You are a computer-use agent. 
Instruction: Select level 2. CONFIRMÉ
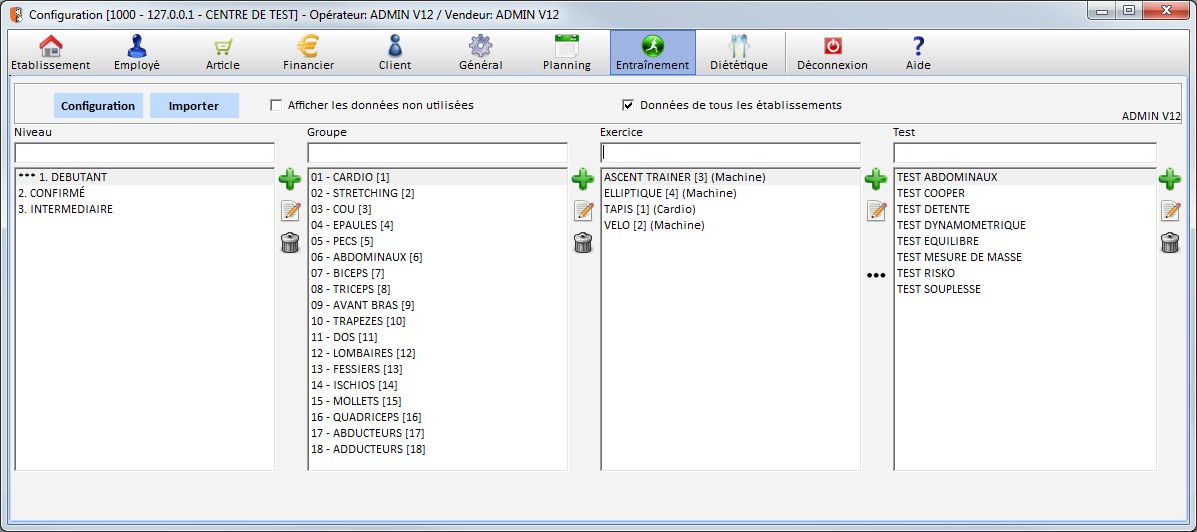tap(144, 193)
